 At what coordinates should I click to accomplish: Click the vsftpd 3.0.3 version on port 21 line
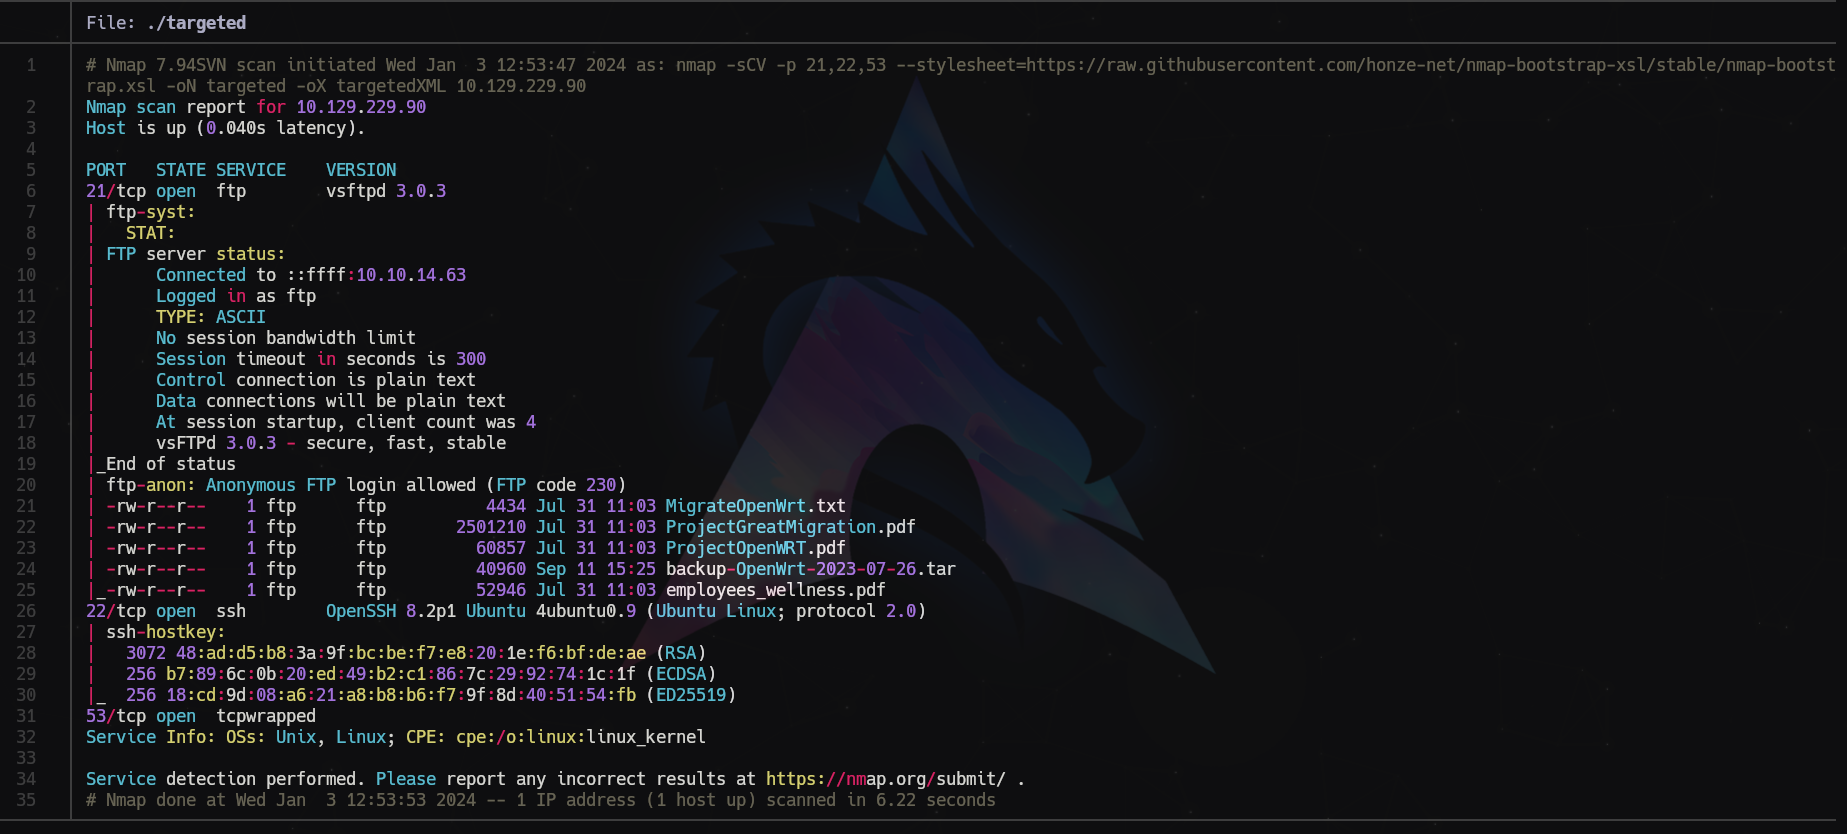pyautogui.click(x=386, y=191)
